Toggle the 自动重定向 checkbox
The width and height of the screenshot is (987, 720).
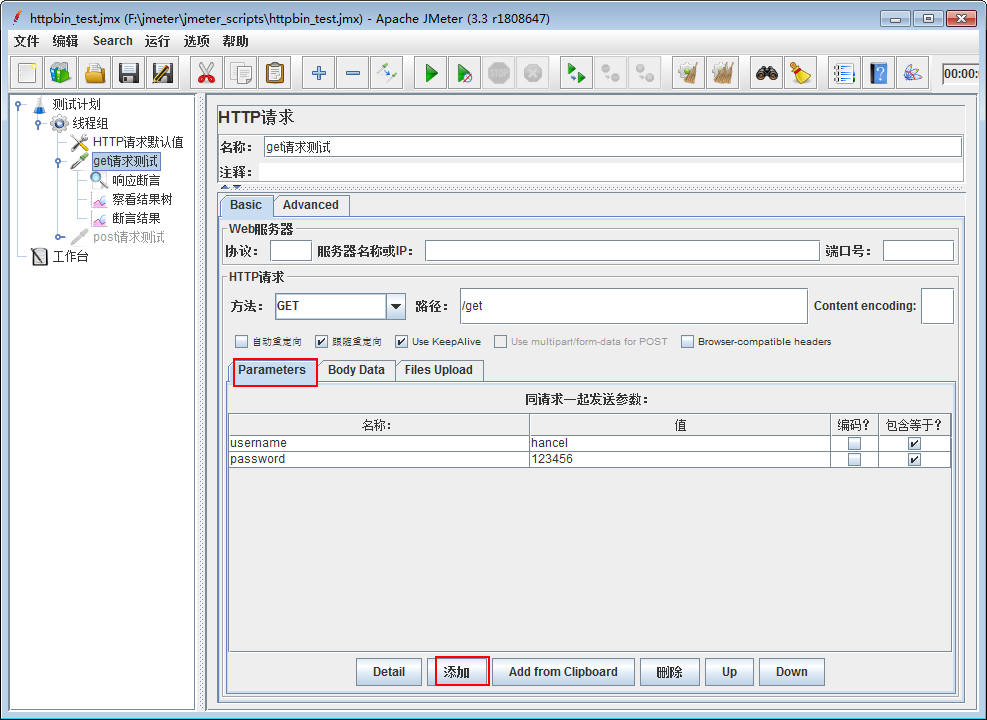241,342
